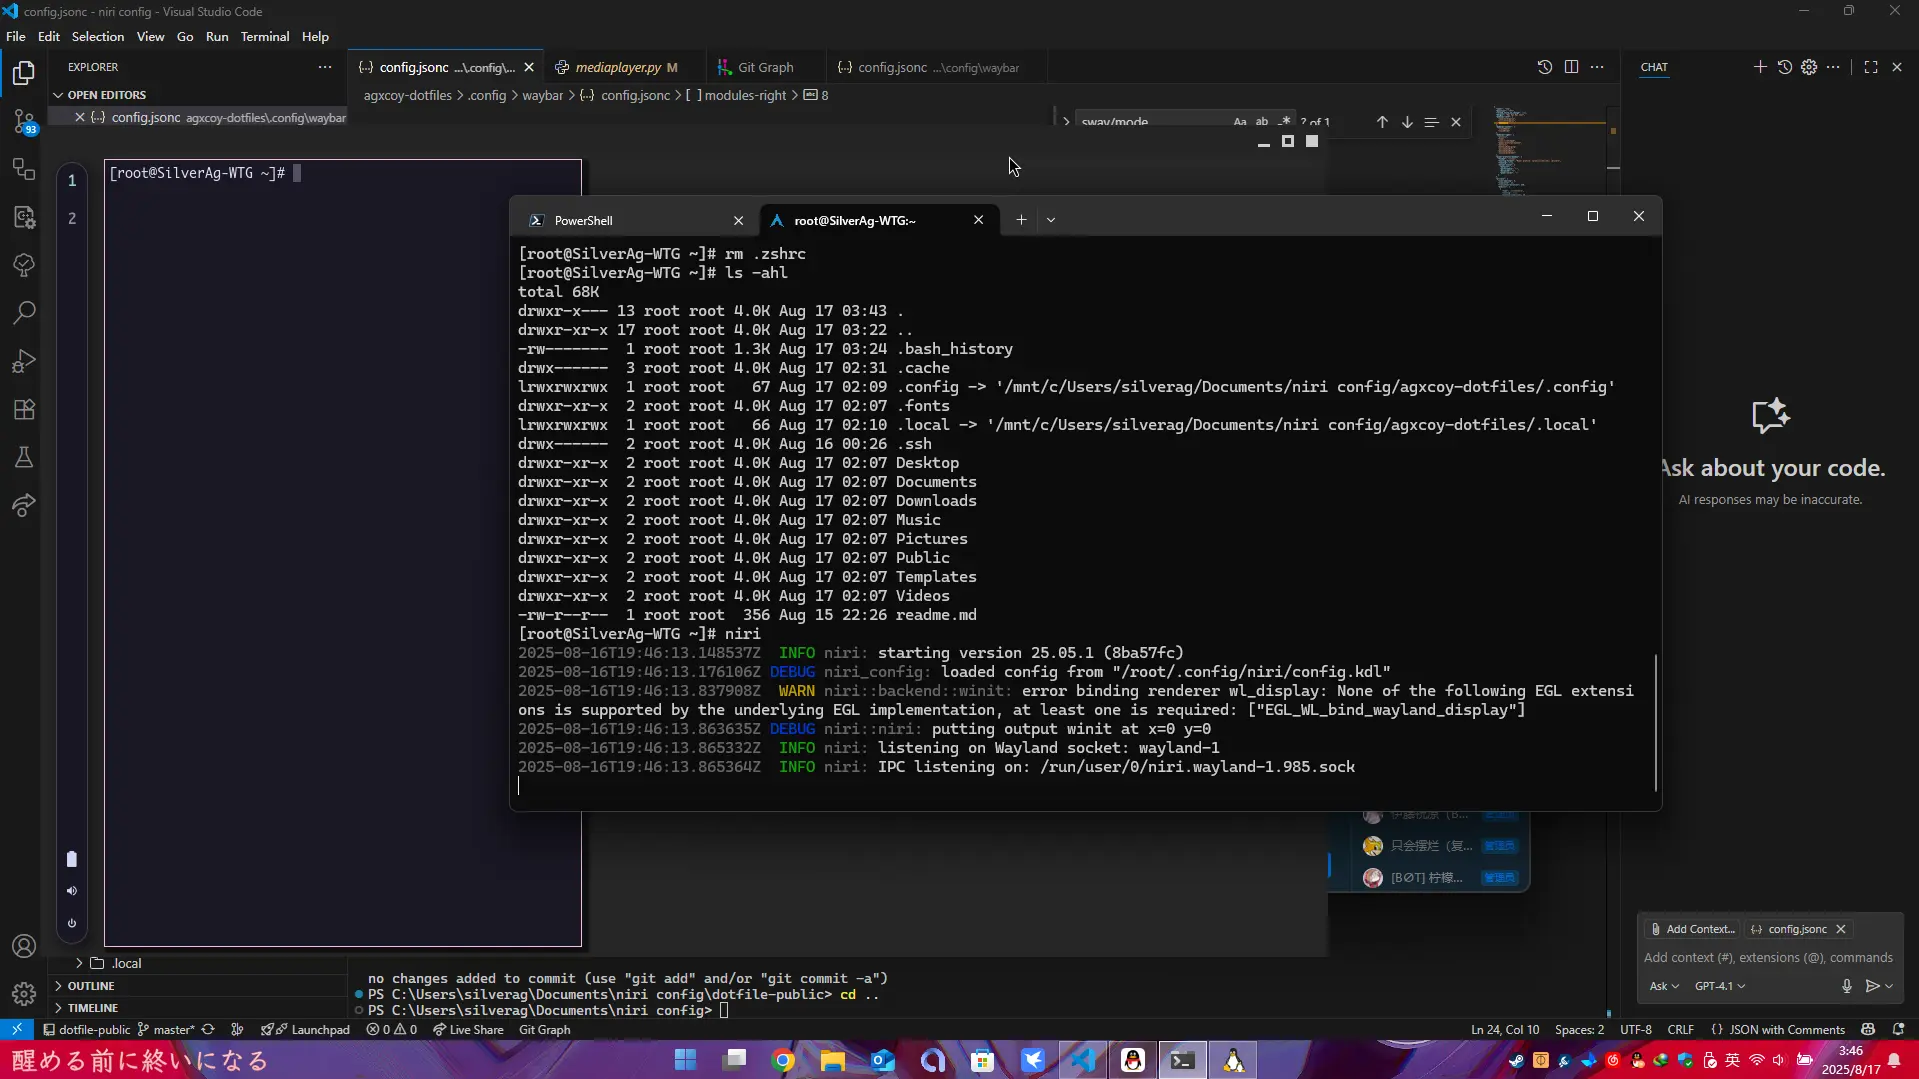
Task: Open the Source Control view in activity bar
Action: click(x=24, y=121)
